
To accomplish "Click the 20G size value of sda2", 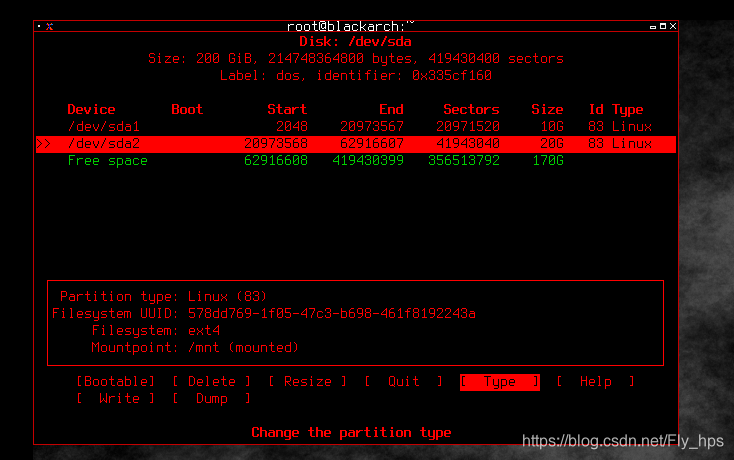I will point(552,144).
